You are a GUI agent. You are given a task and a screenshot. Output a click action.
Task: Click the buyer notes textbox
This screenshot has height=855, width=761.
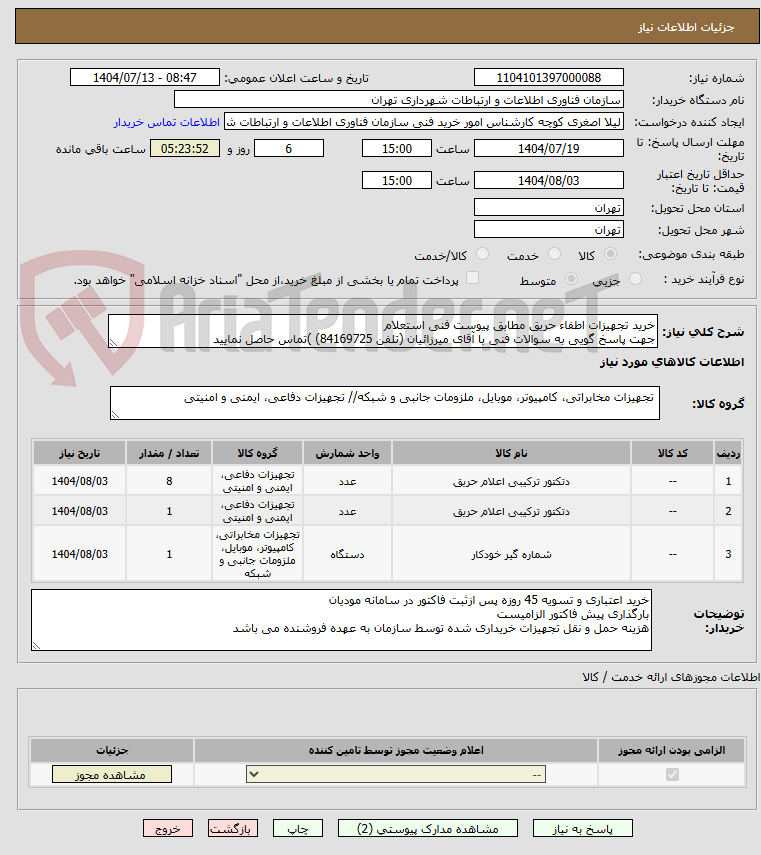coord(341,620)
